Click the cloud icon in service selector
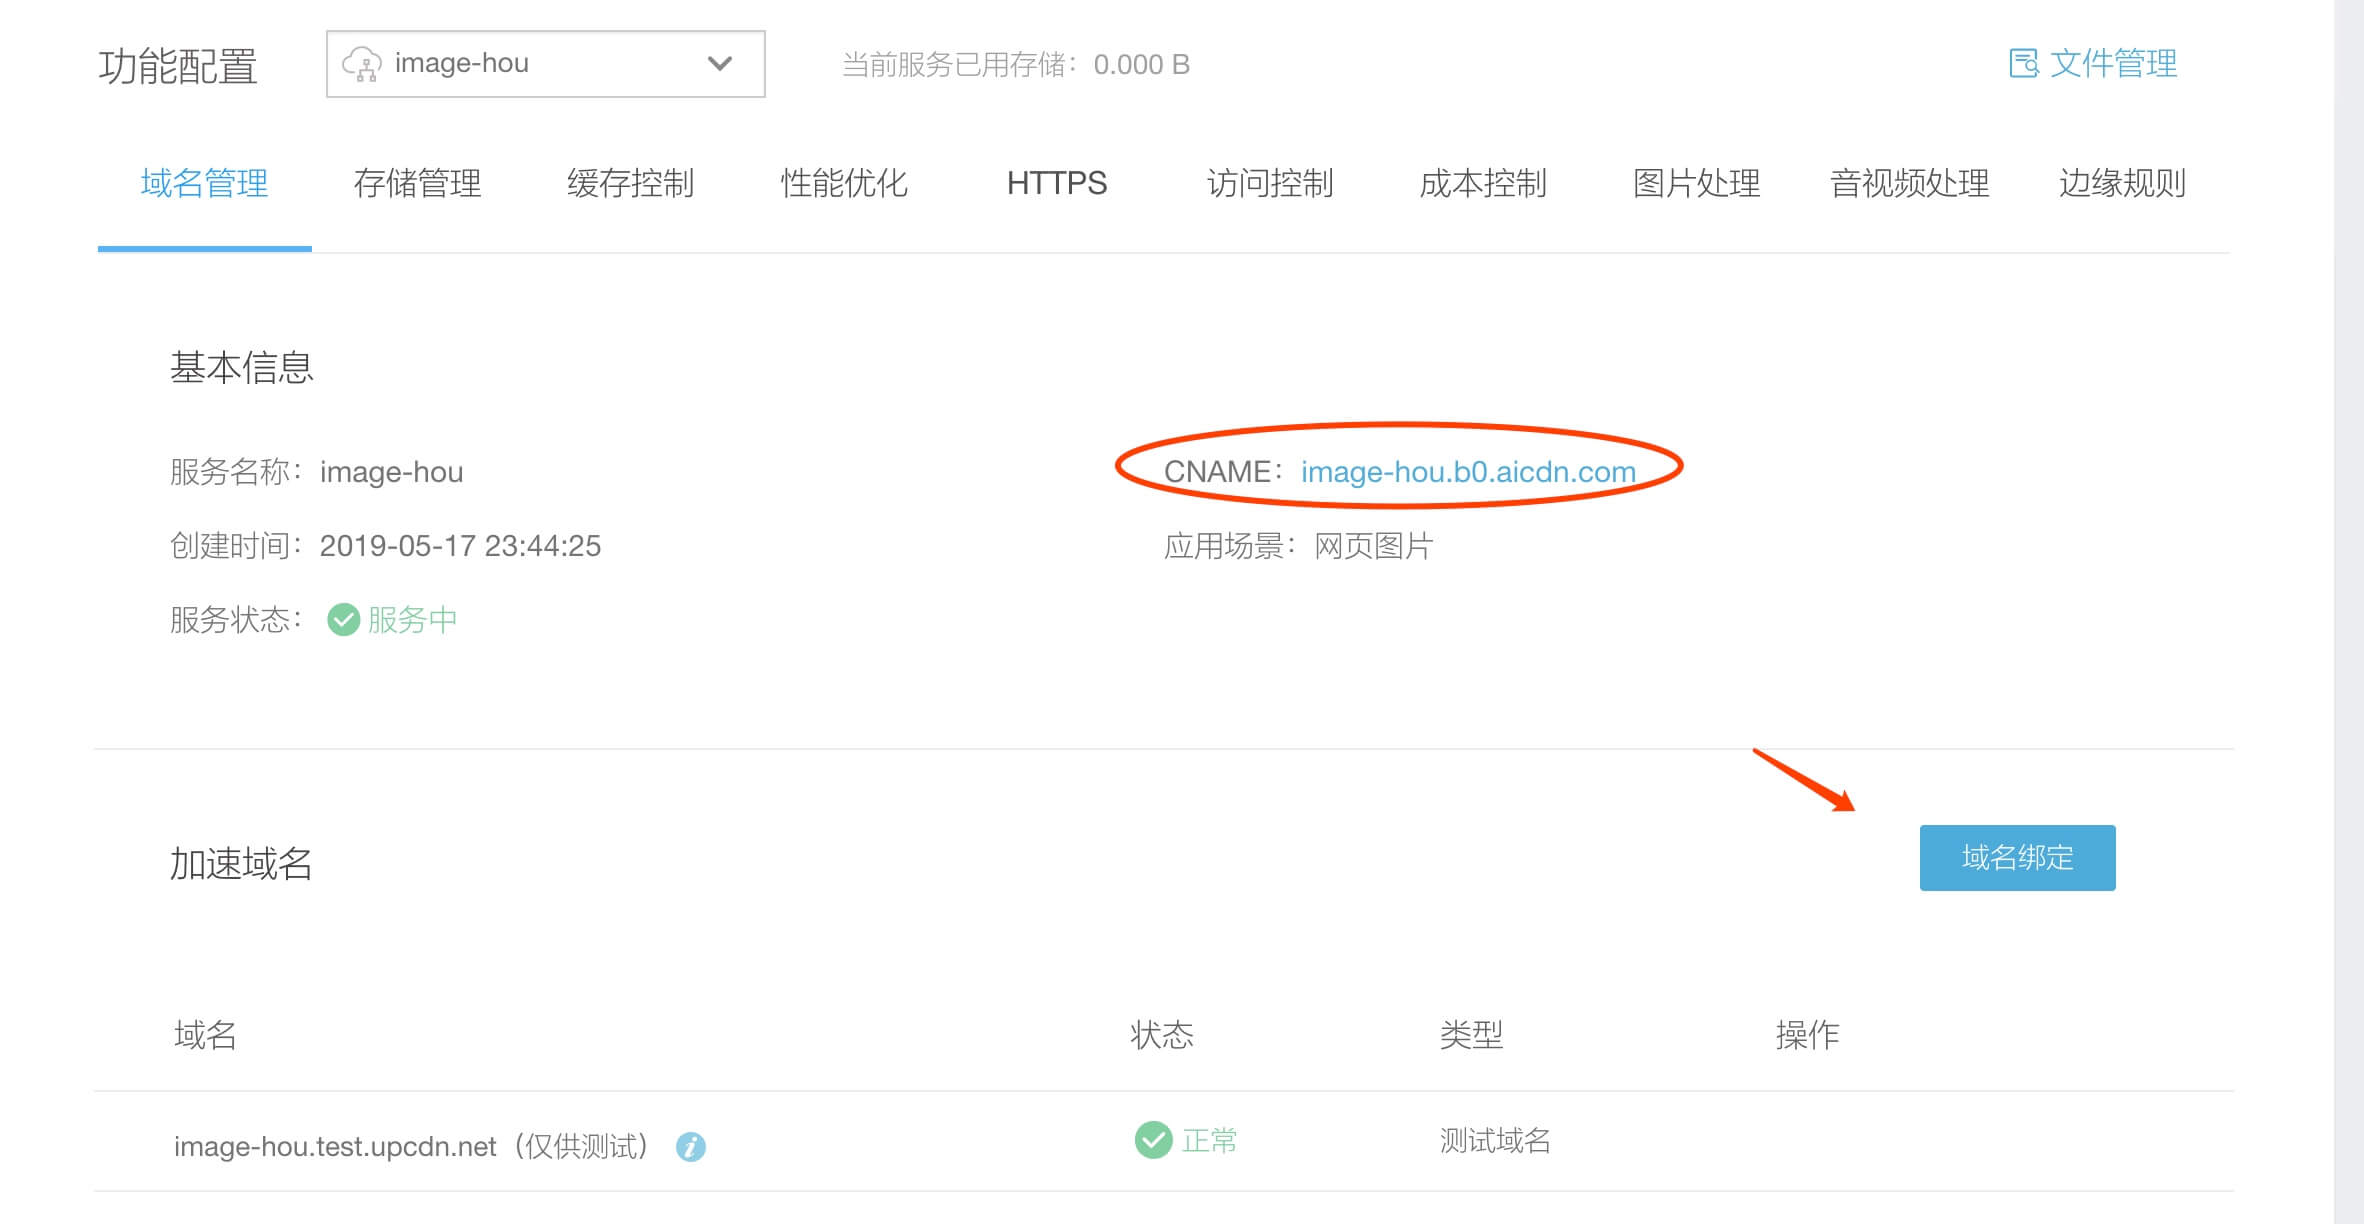 point(361,64)
